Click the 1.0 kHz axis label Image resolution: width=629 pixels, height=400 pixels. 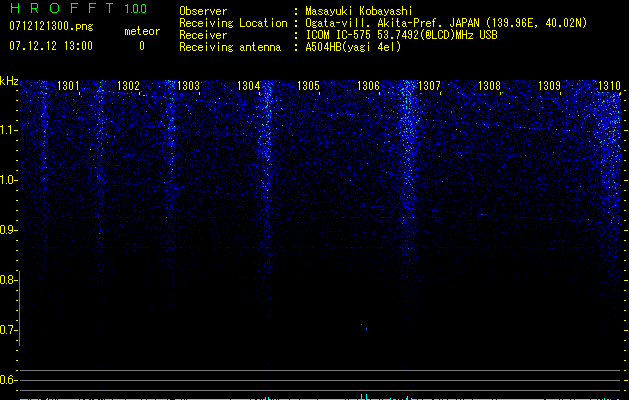(8, 180)
